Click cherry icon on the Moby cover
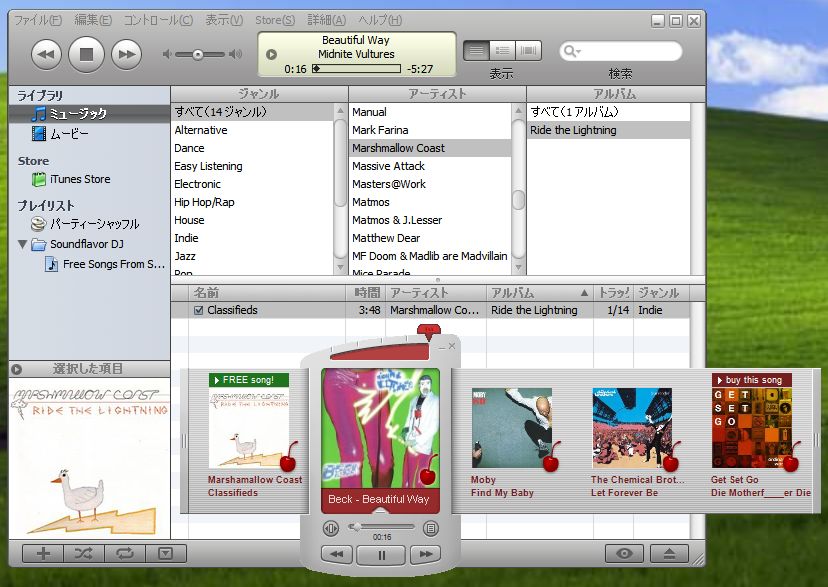The image size is (828, 587). pos(551,458)
